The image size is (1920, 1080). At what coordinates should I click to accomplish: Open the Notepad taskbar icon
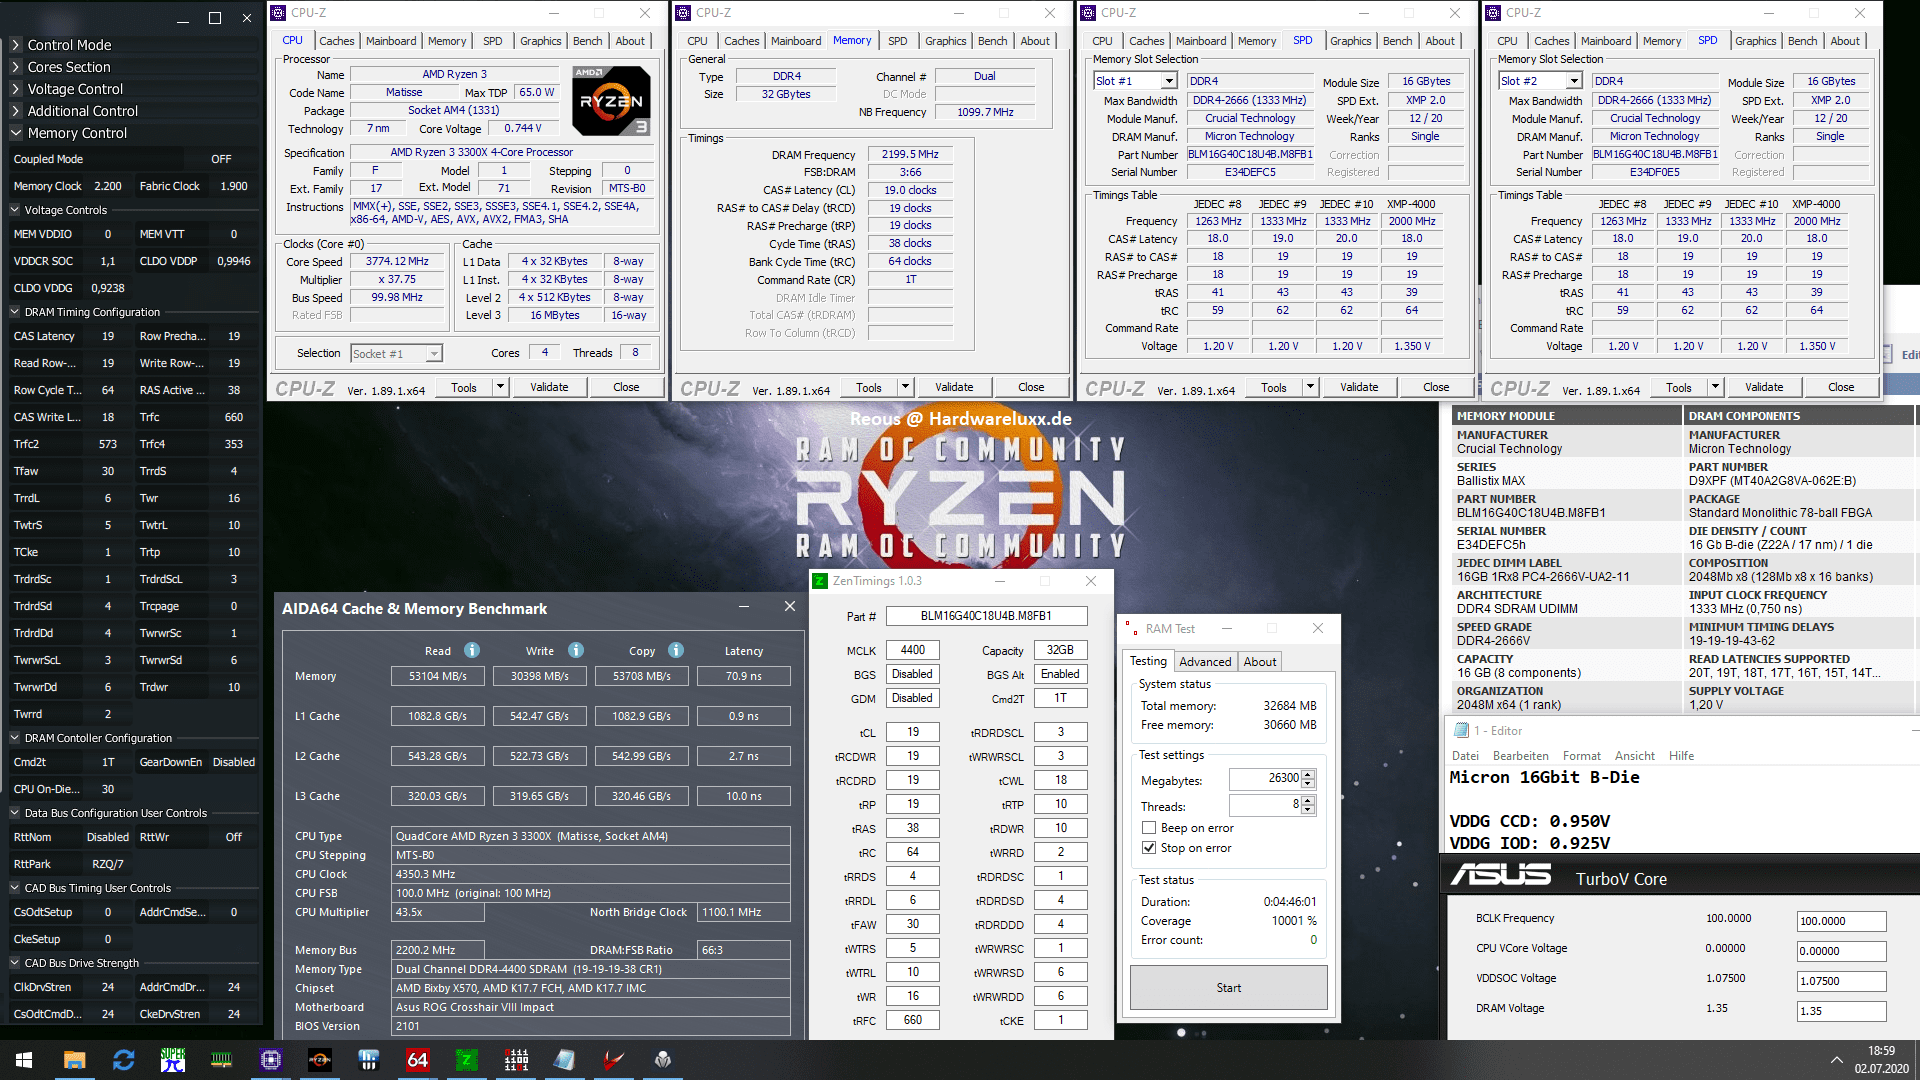point(564,1060)
